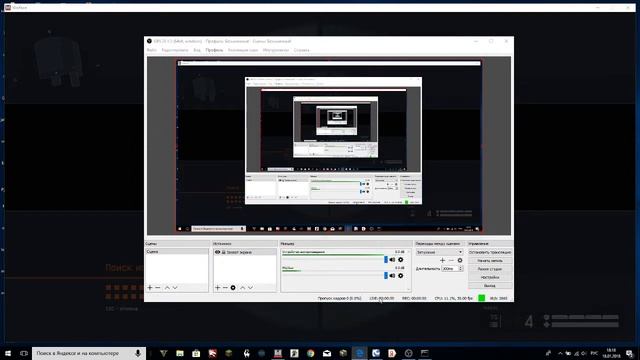Open the Настройки button
The height and width of the screenshot is (360, 640).
pos(490,277)
